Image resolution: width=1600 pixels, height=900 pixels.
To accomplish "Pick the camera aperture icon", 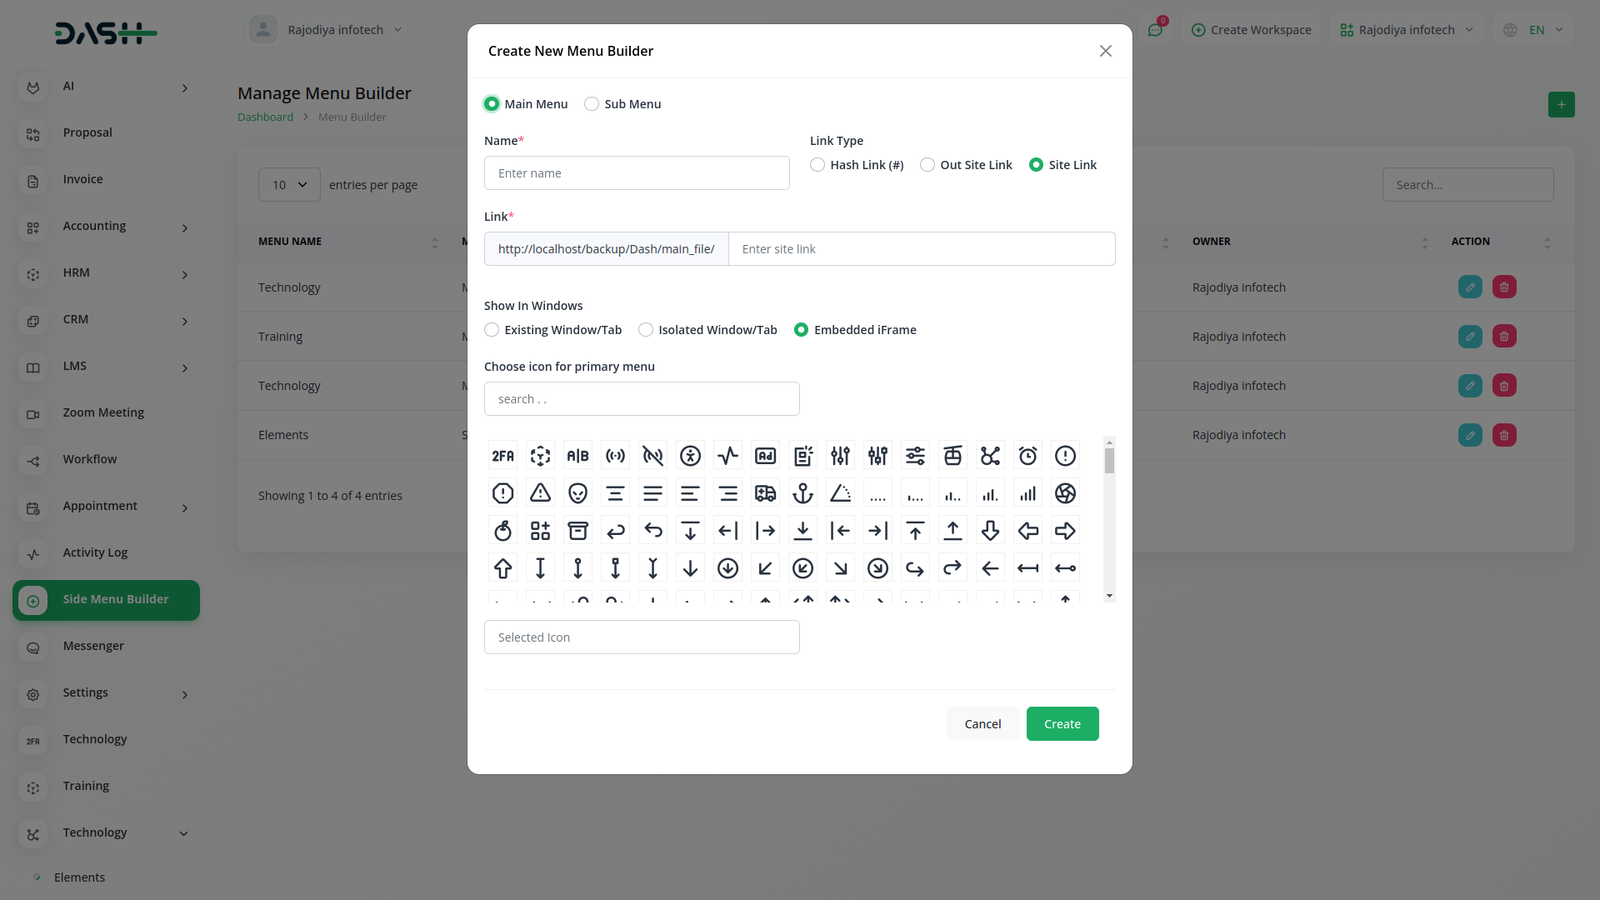I will 1065,493.
